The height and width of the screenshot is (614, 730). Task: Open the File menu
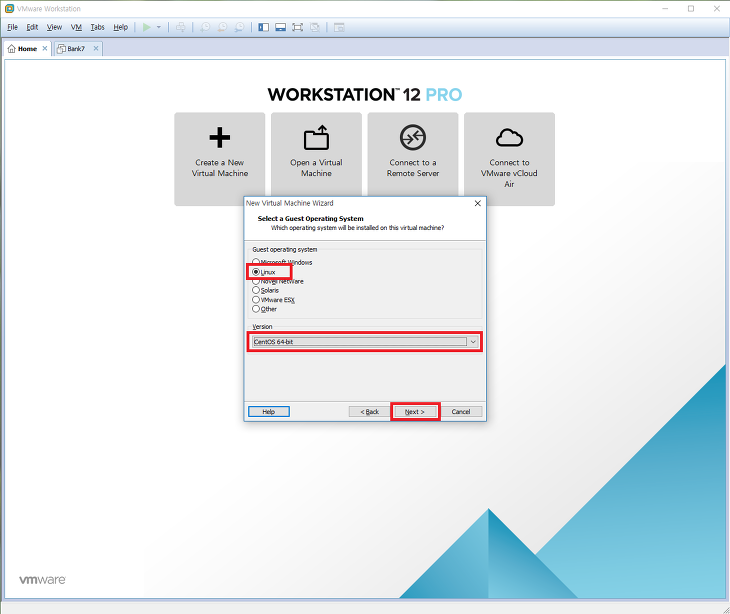click(x=13, y=27)
